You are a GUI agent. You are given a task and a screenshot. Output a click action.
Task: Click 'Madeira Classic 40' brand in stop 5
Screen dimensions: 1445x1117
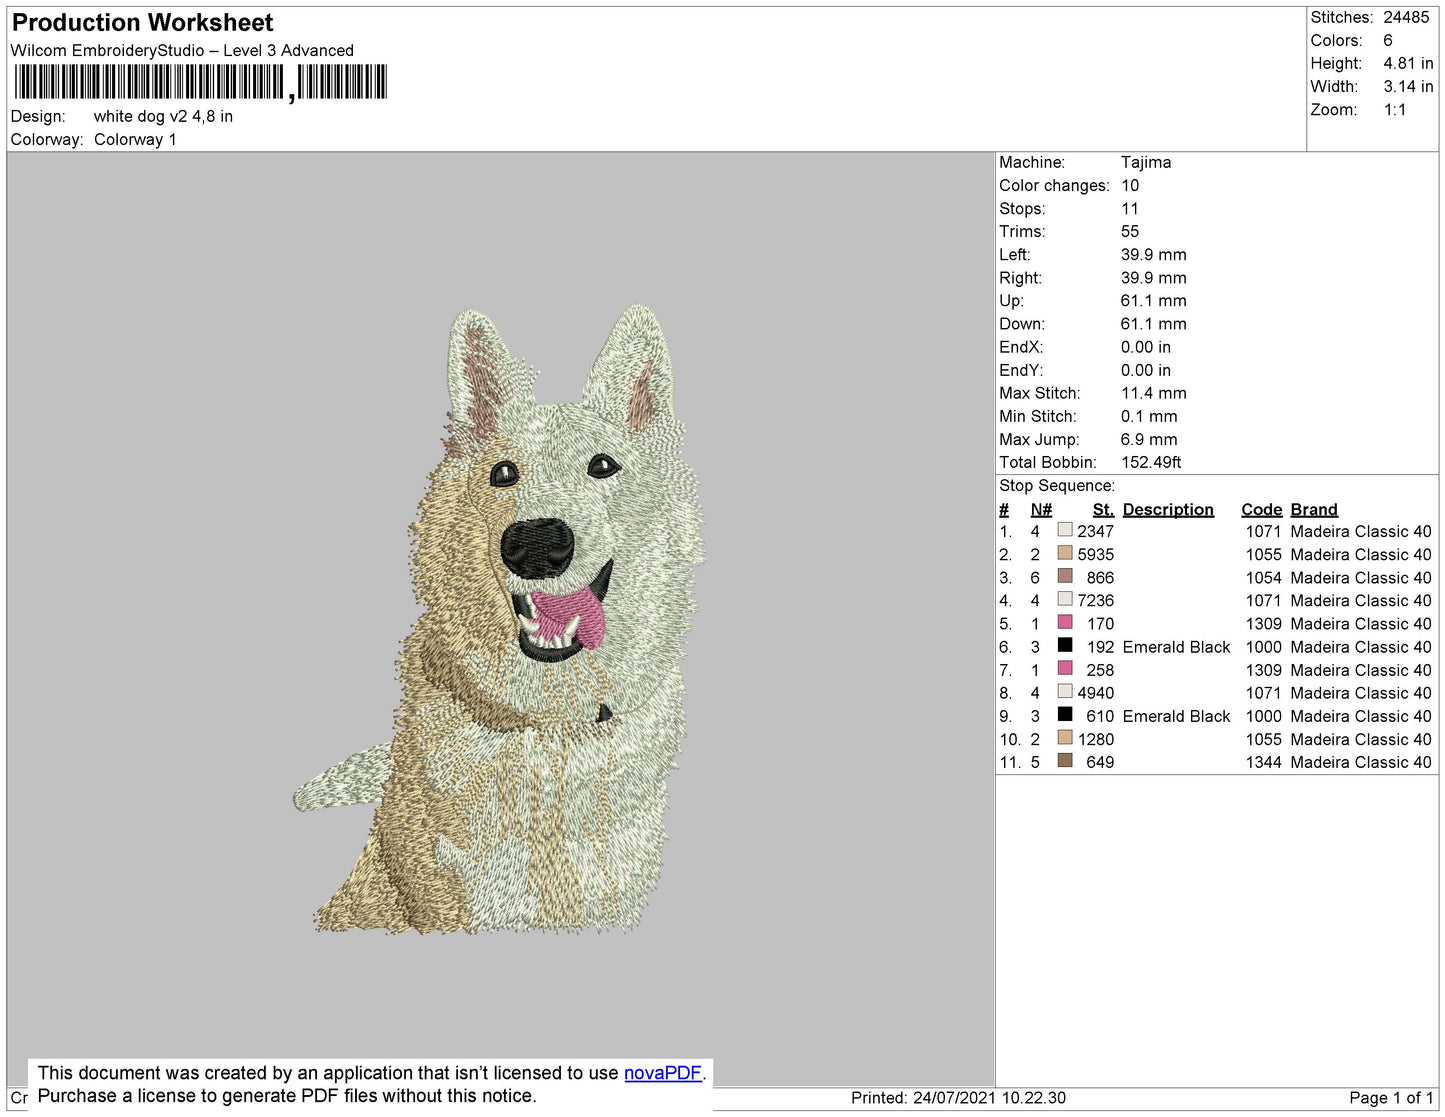(x=1361, y=623)
